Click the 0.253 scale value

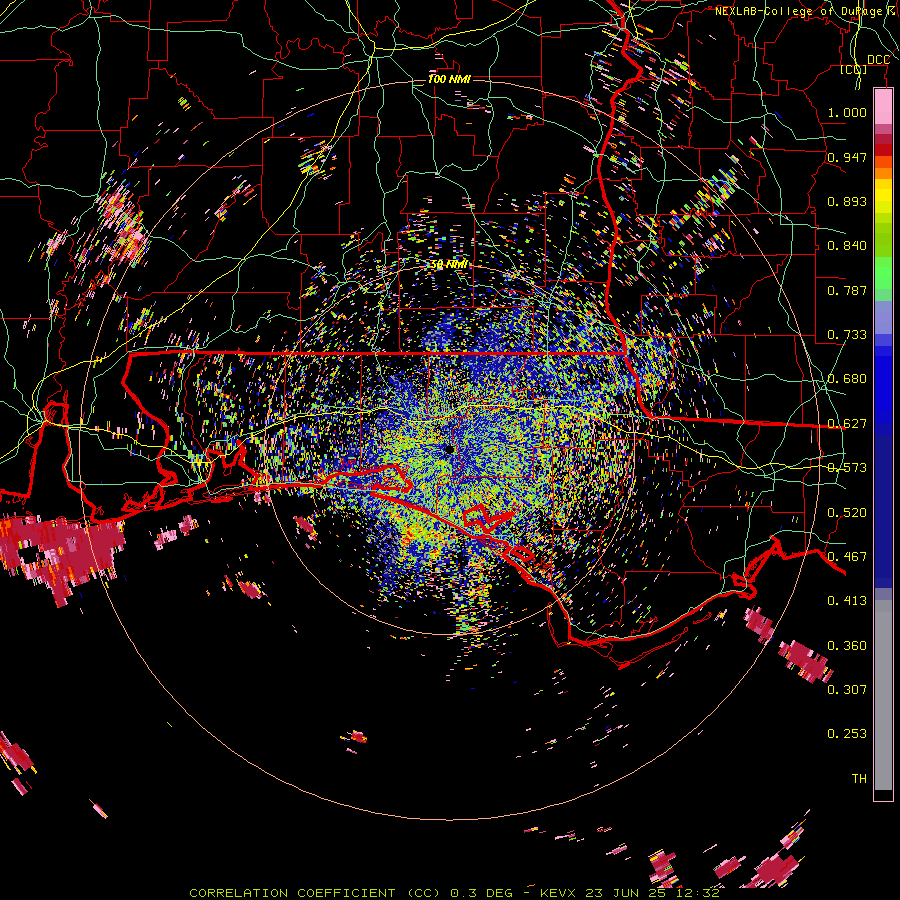tap(847, 734)
